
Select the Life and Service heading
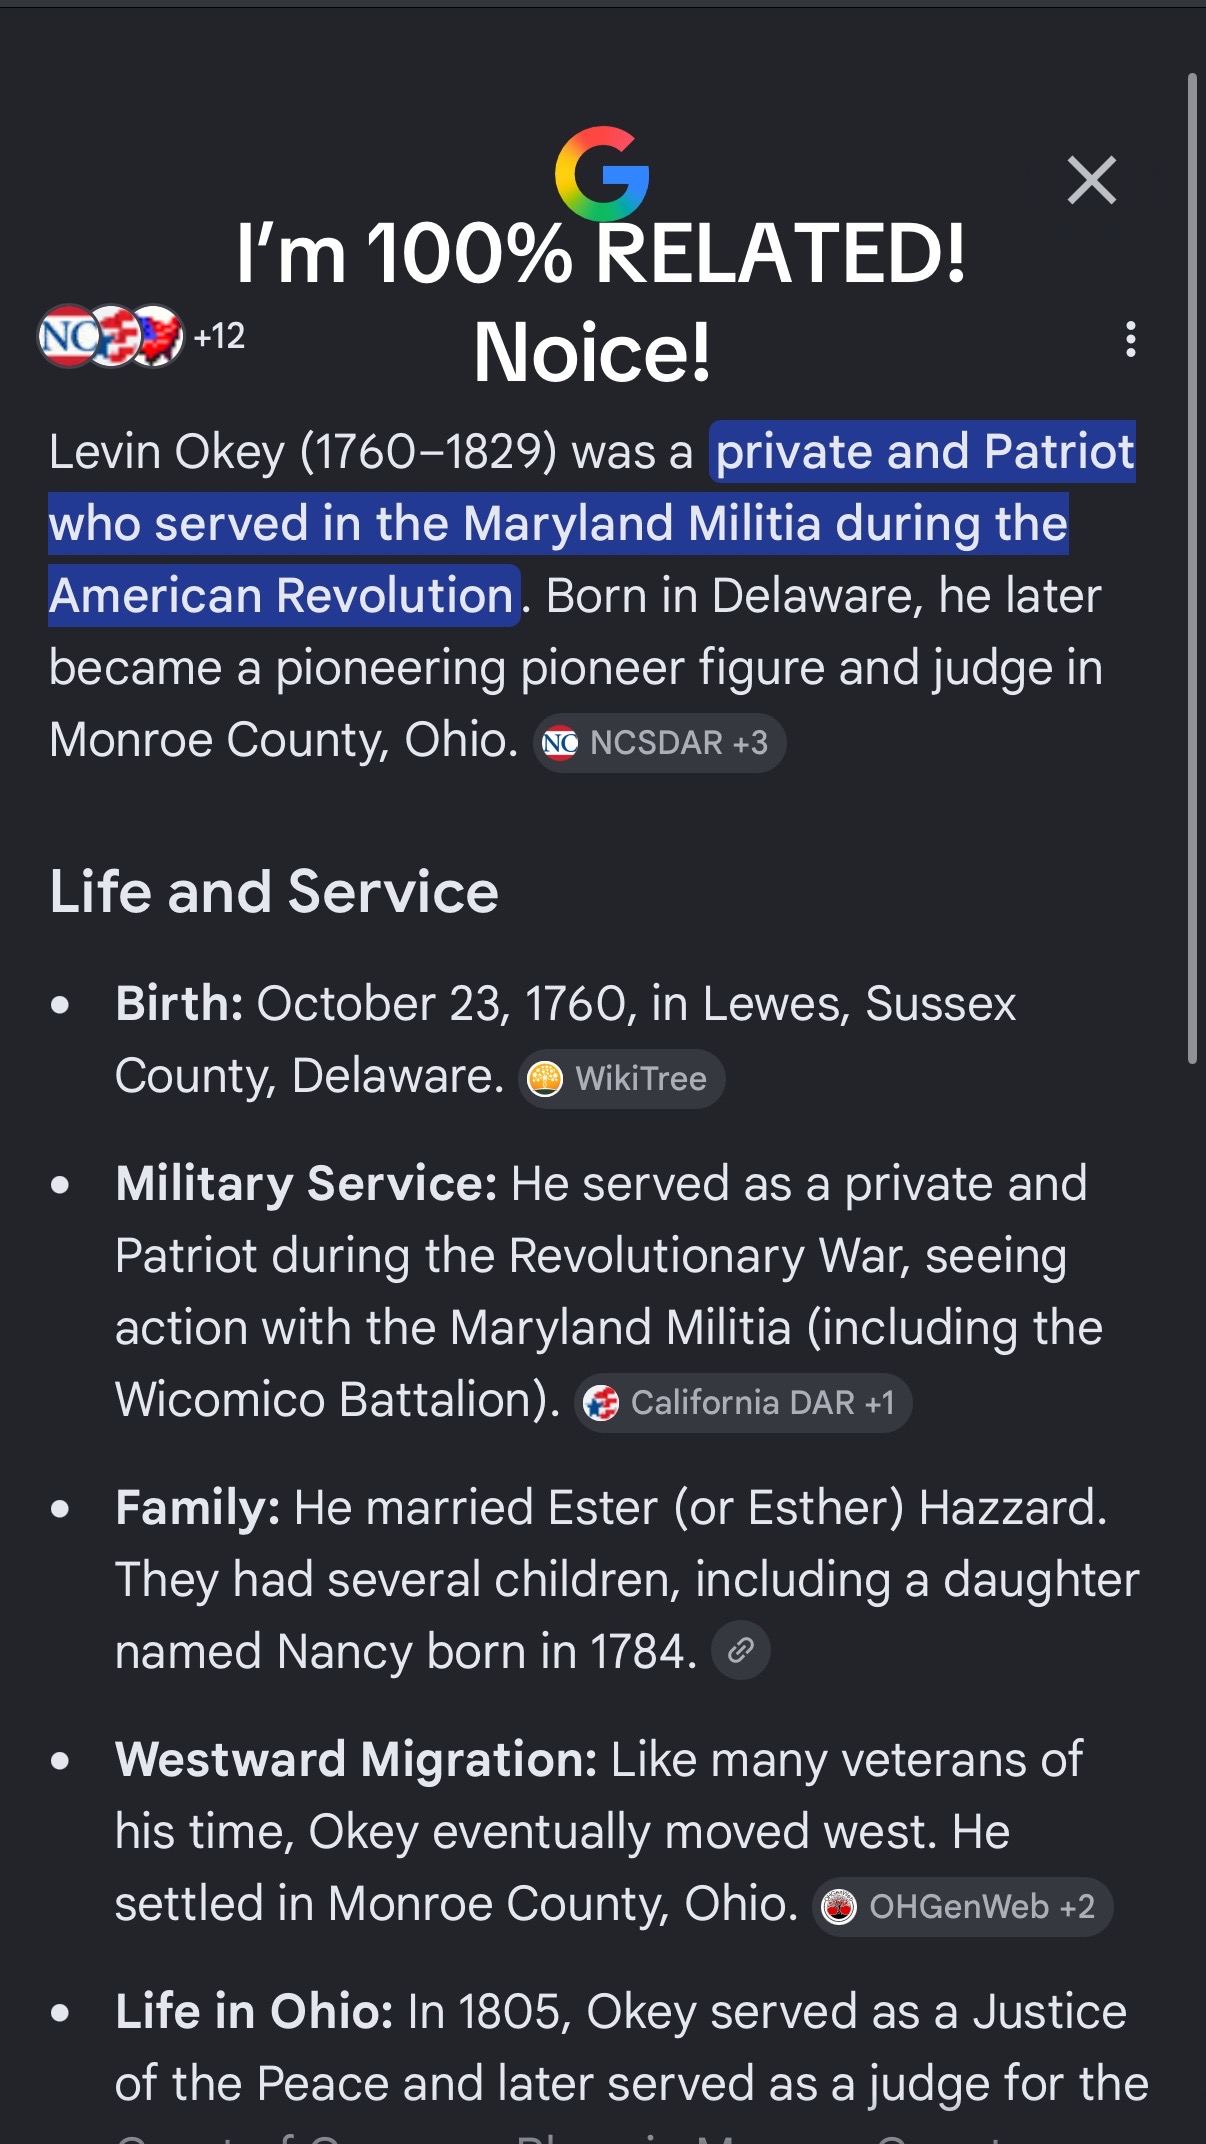point(274,891)
